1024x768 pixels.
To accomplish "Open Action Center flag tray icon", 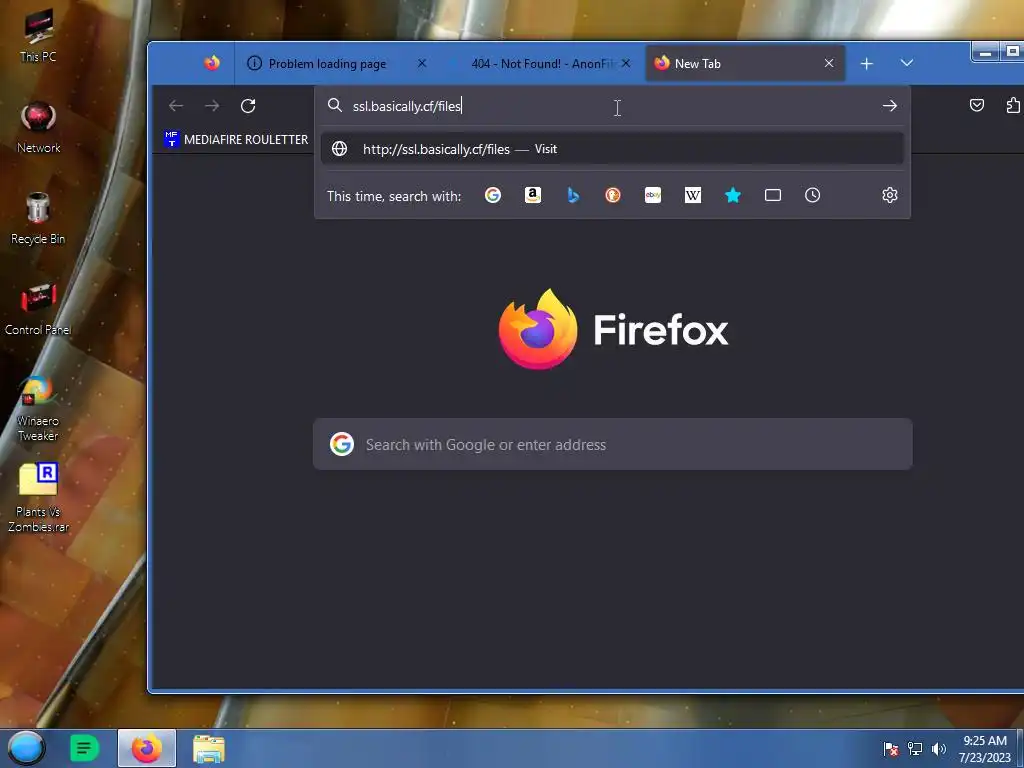I will pos(890,749).
